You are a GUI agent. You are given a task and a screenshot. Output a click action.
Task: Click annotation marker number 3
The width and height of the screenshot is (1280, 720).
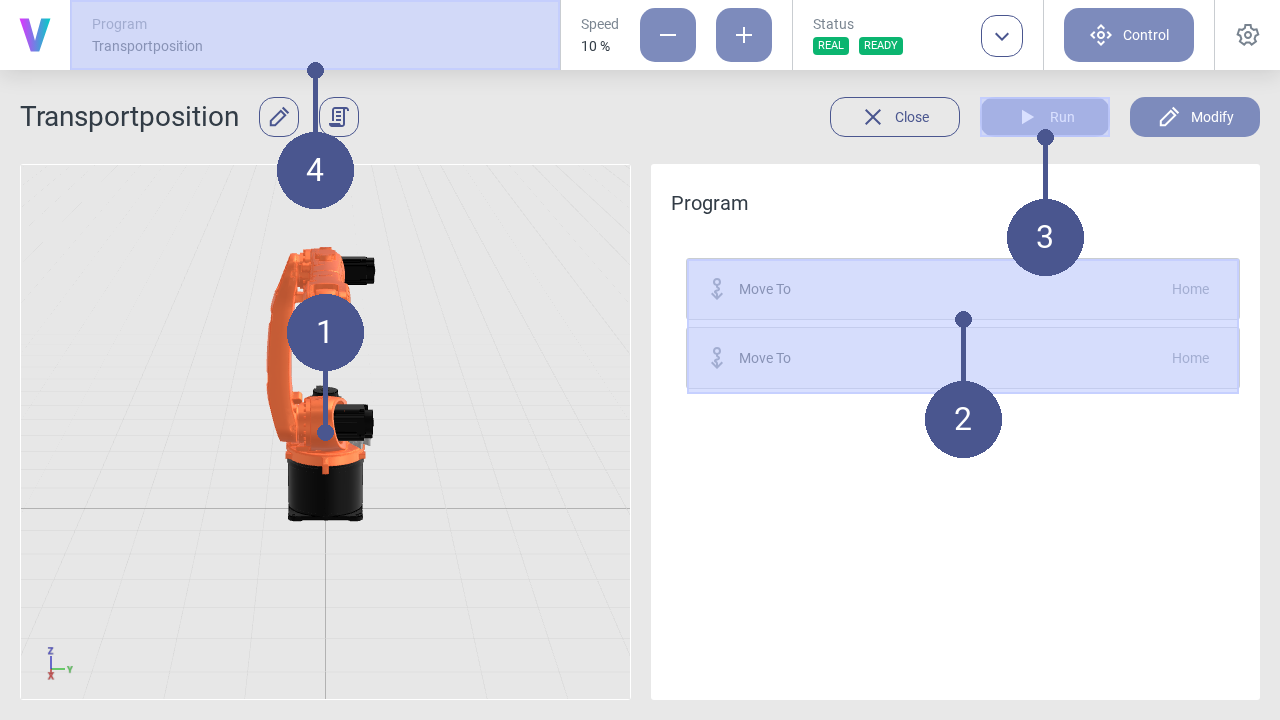coord(1045,237)
